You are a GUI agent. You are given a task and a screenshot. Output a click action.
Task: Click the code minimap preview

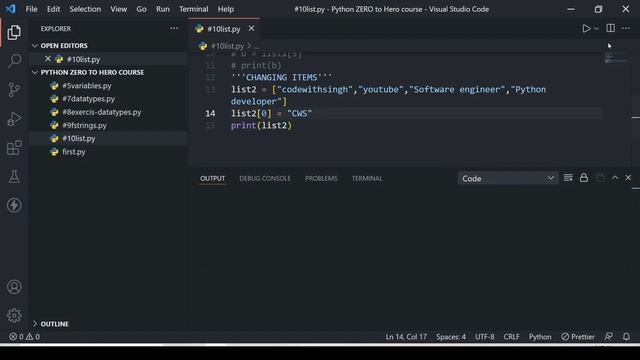(x=615, y=58)
